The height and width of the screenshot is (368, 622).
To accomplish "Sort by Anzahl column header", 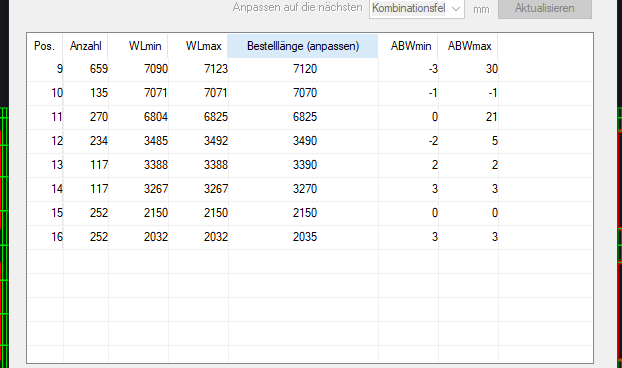I will (x=86, y=46).
